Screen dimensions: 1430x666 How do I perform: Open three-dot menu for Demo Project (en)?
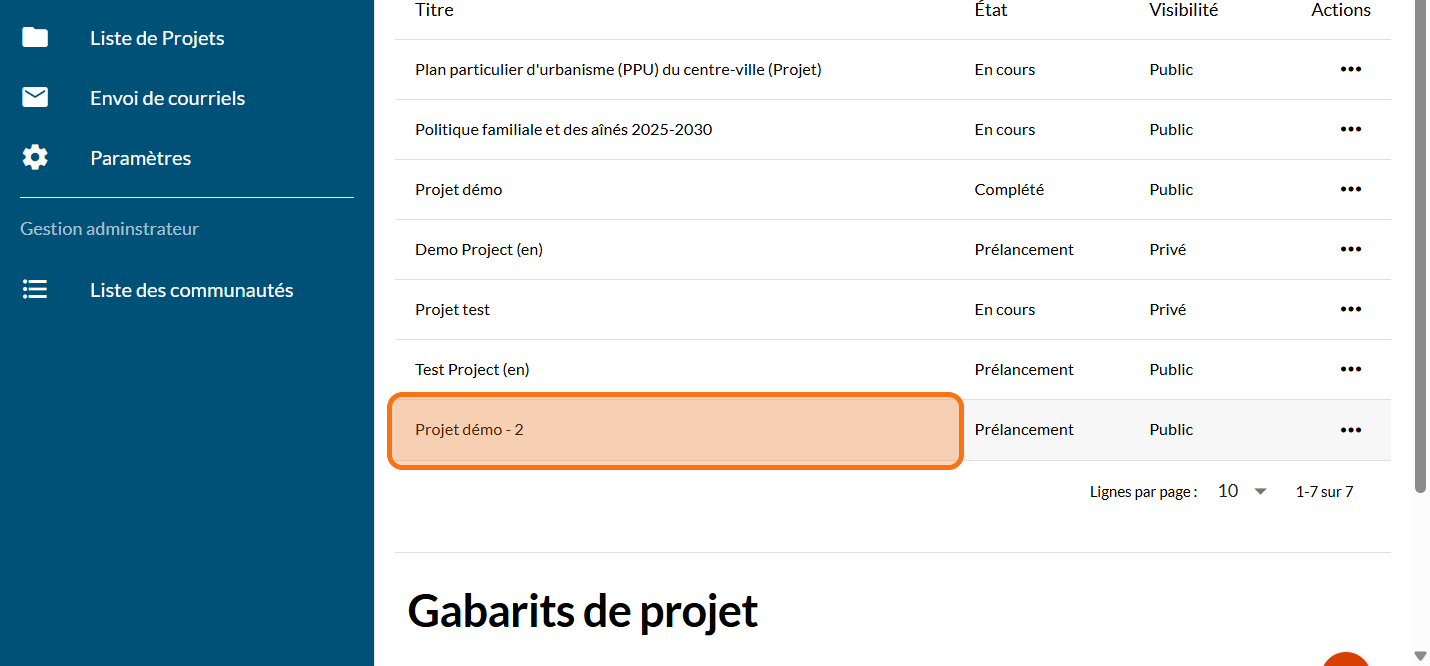(1350, 250)
